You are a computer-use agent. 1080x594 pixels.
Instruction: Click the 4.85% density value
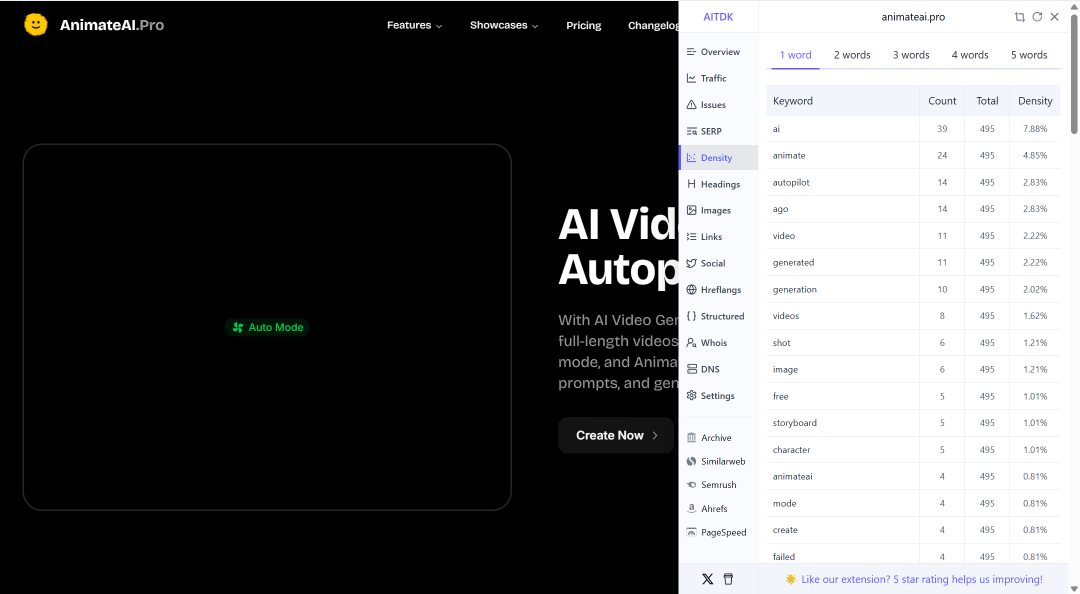pos(1035,156)
